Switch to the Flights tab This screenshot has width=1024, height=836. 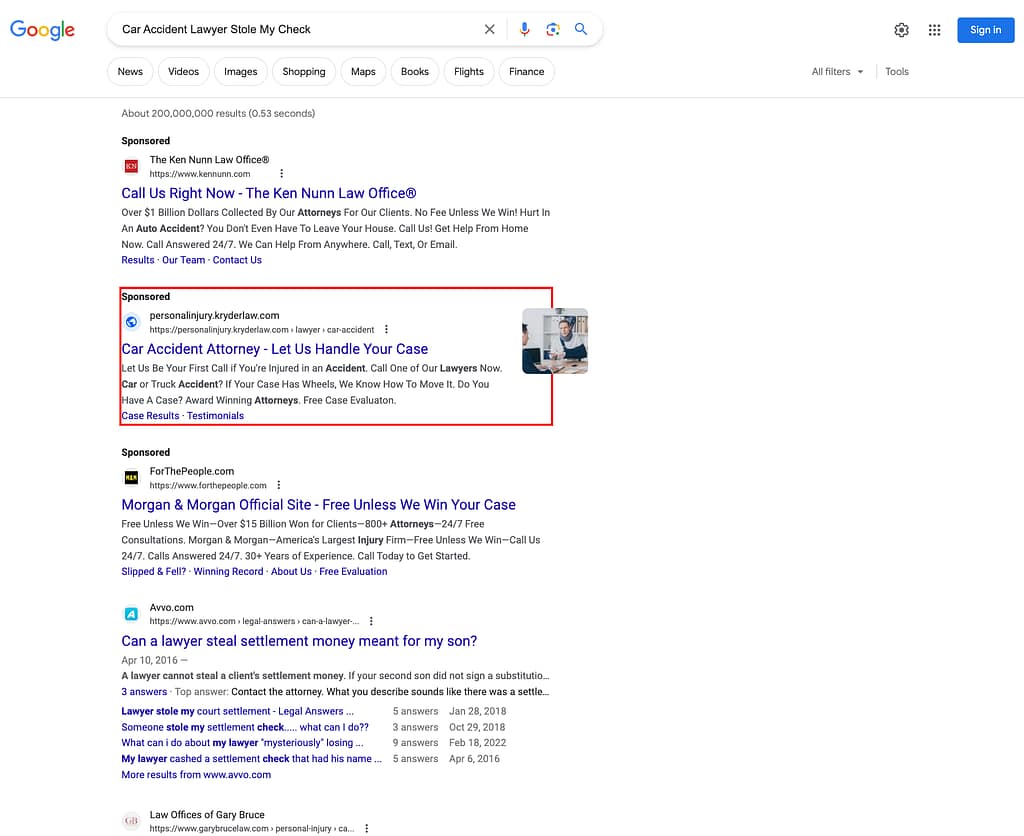tap(469, 72)
